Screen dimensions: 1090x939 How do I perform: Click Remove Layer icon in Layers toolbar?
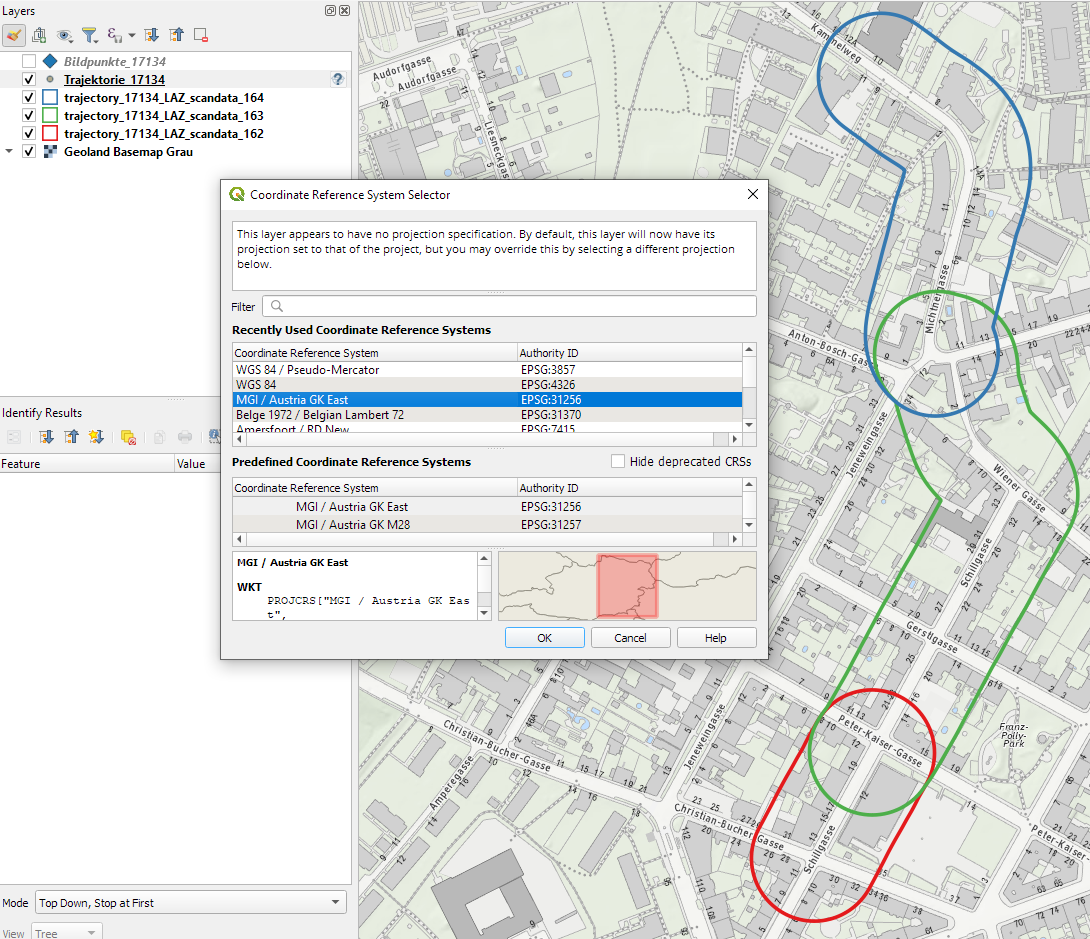tap(201, 36)
